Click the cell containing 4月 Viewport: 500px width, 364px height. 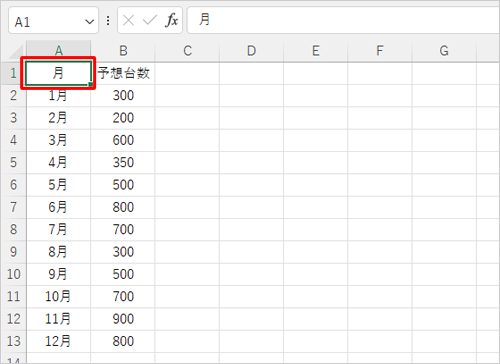(x=58, y=163)
